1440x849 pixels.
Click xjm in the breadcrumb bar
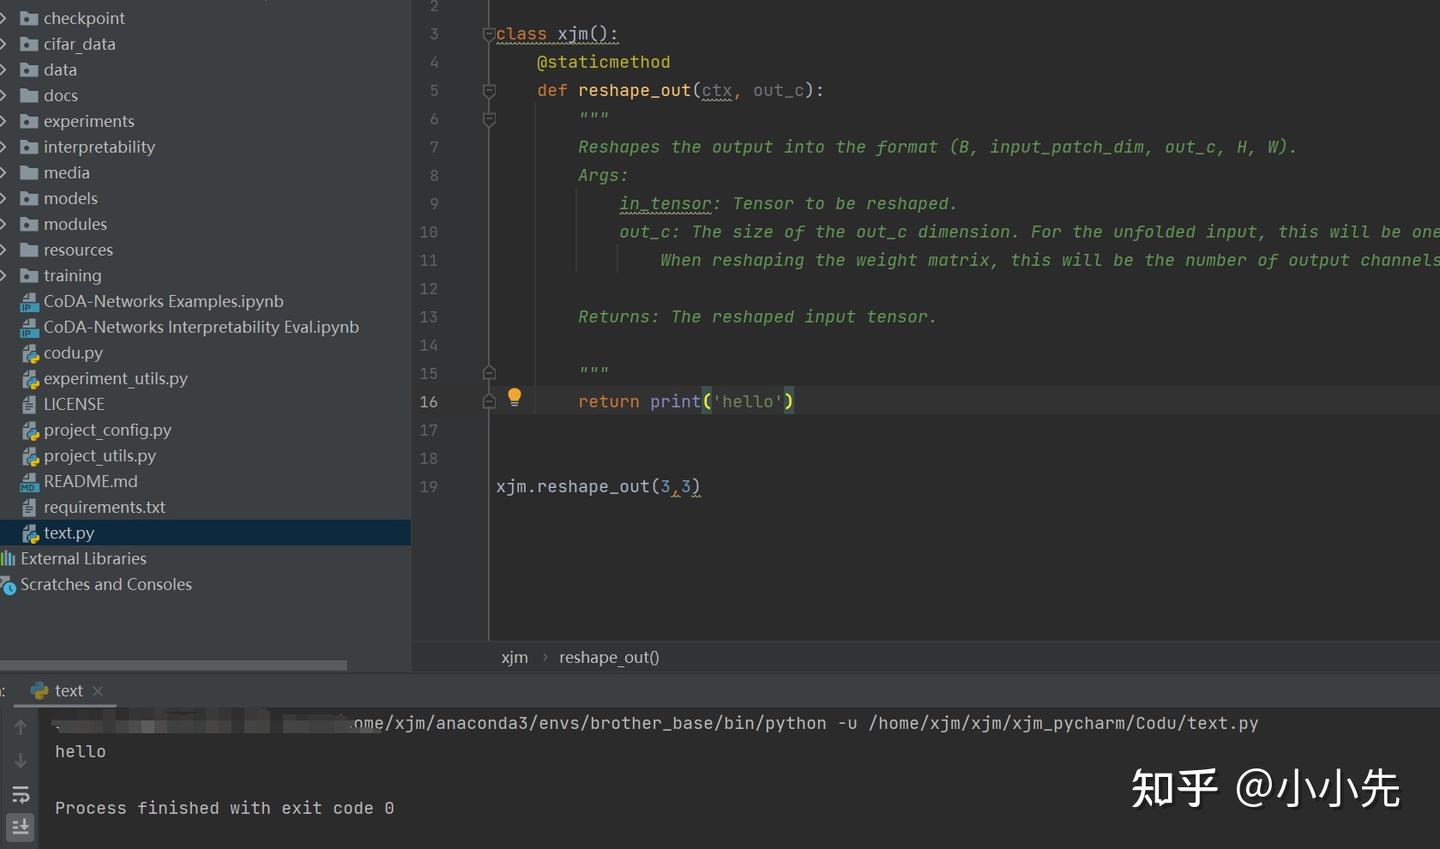514,657
